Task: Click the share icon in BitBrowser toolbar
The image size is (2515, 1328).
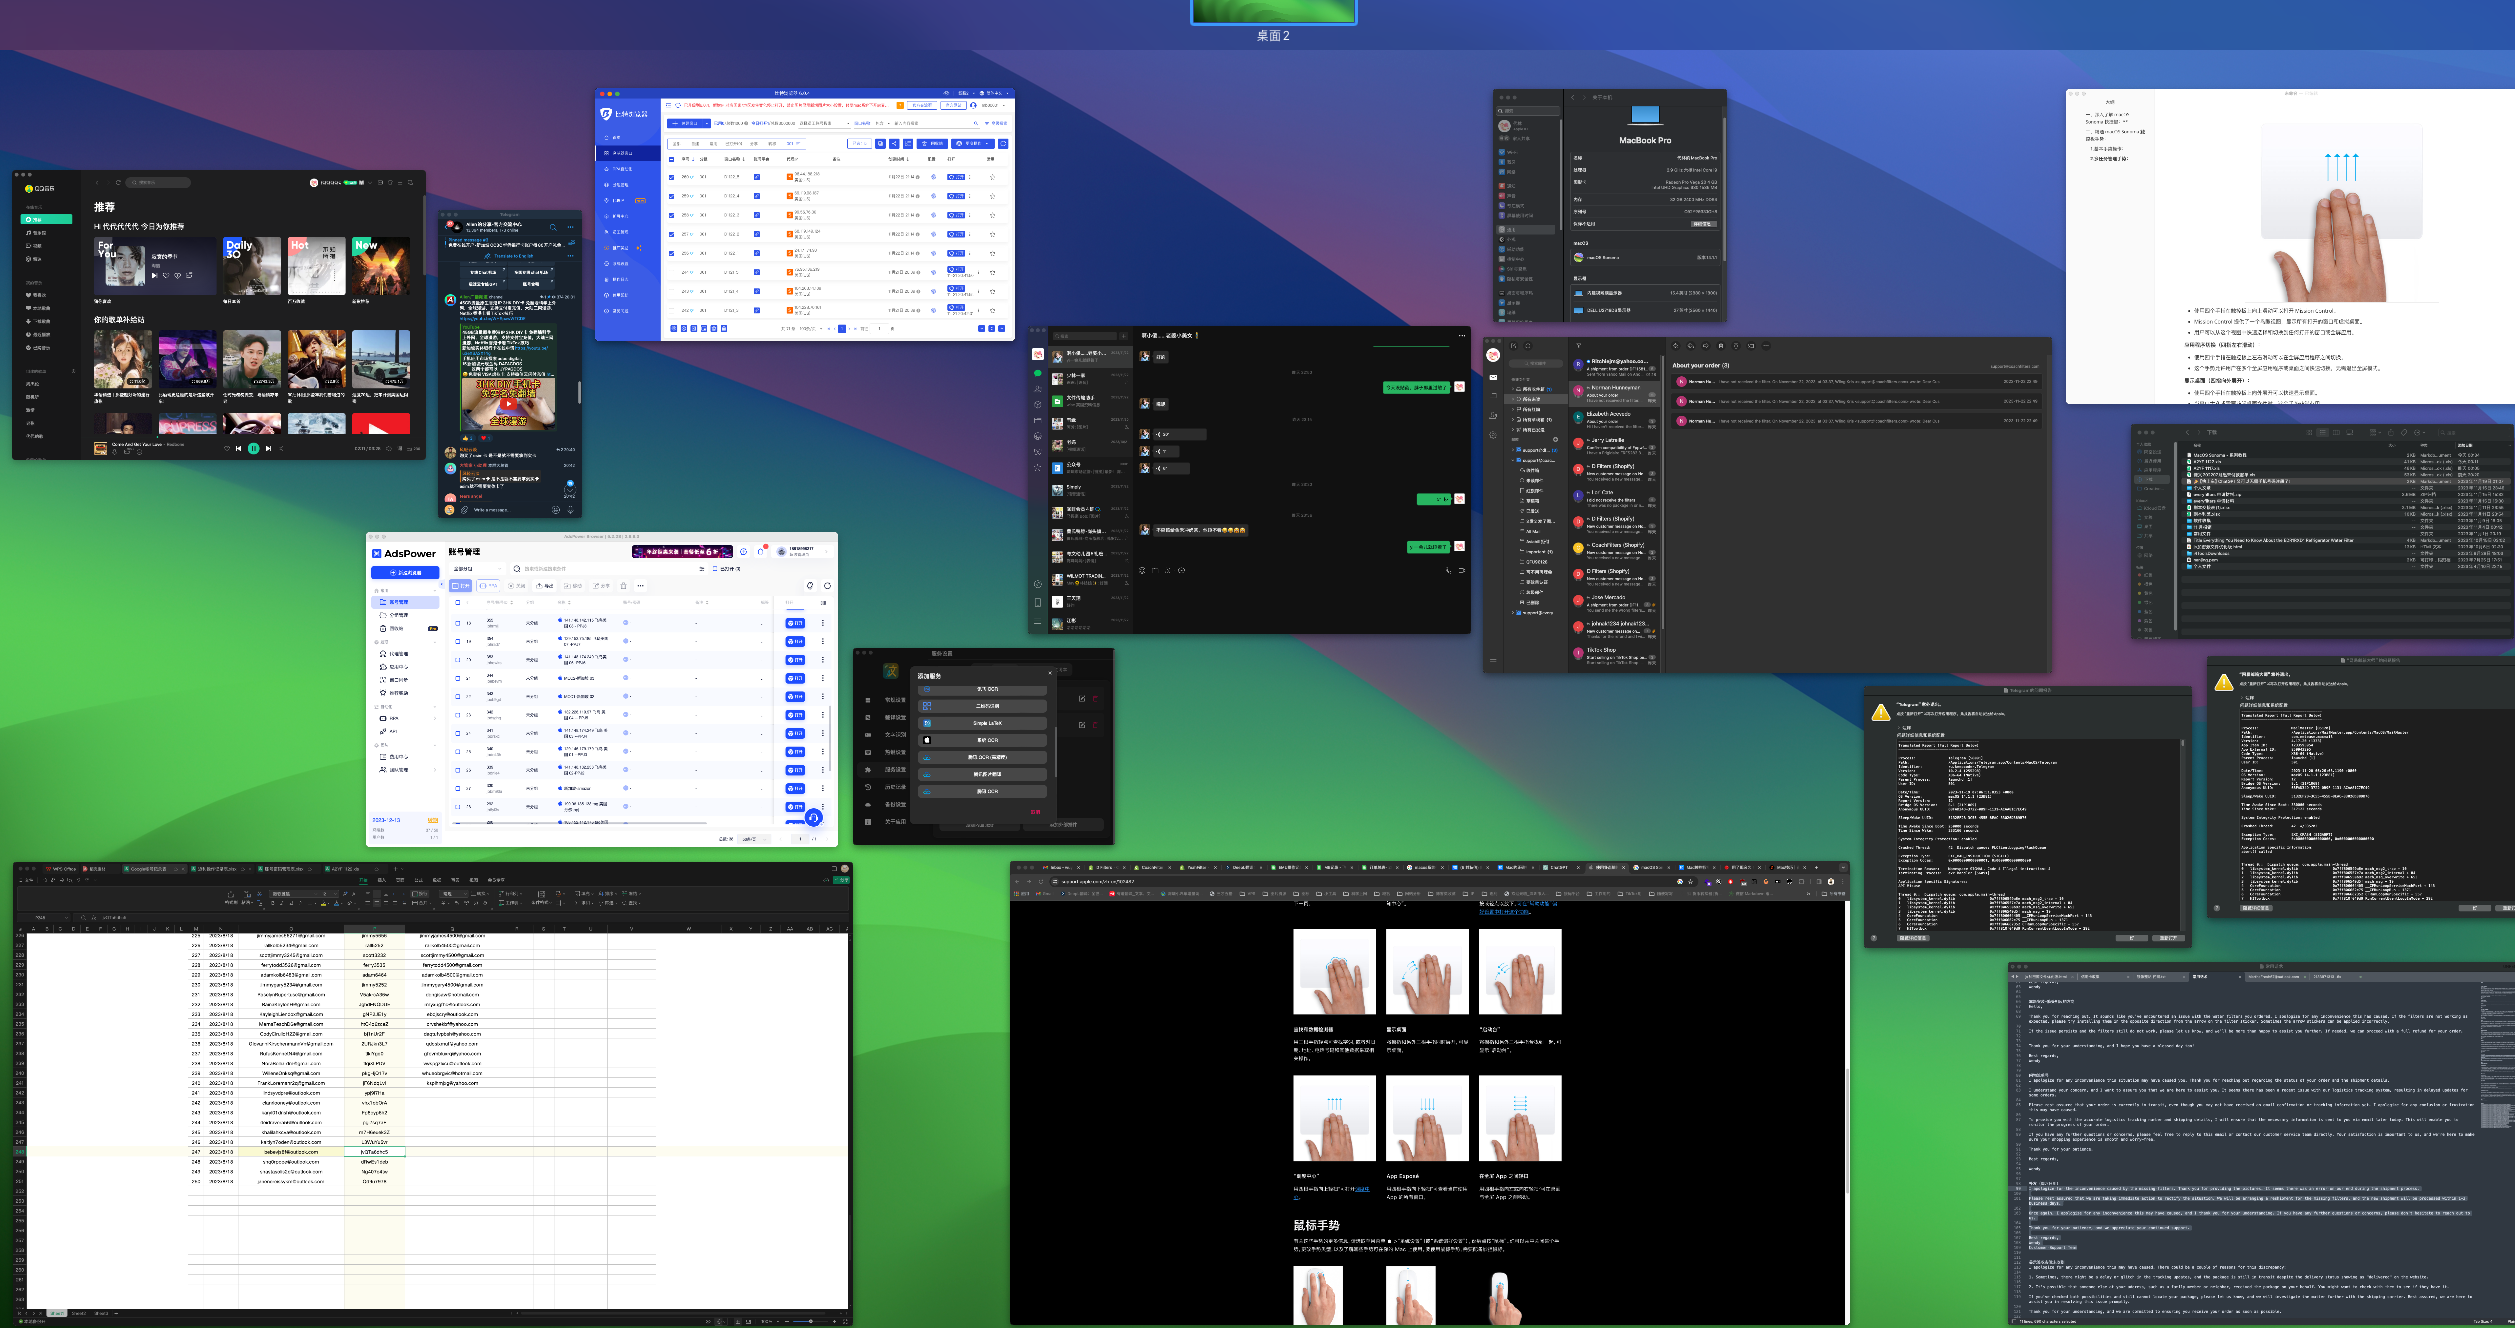Action: tap(894, 144)
